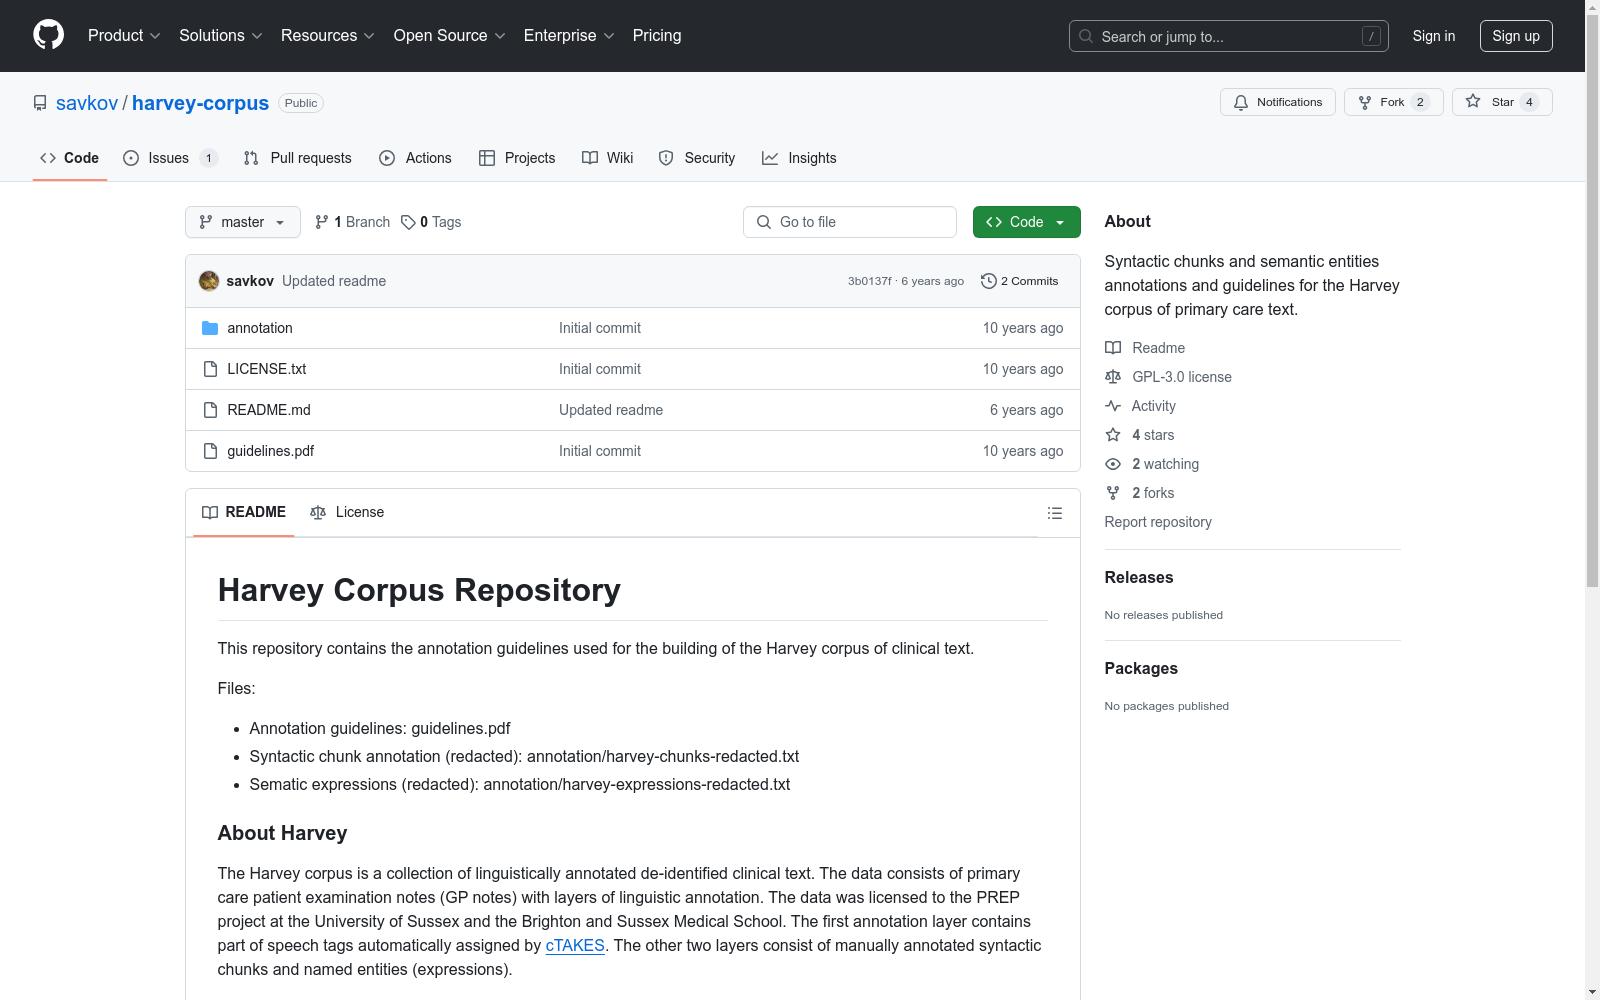The image size is (1600, 1000).
Task: Click the book icon beside Readme
Action: (x=1113, y=348)
